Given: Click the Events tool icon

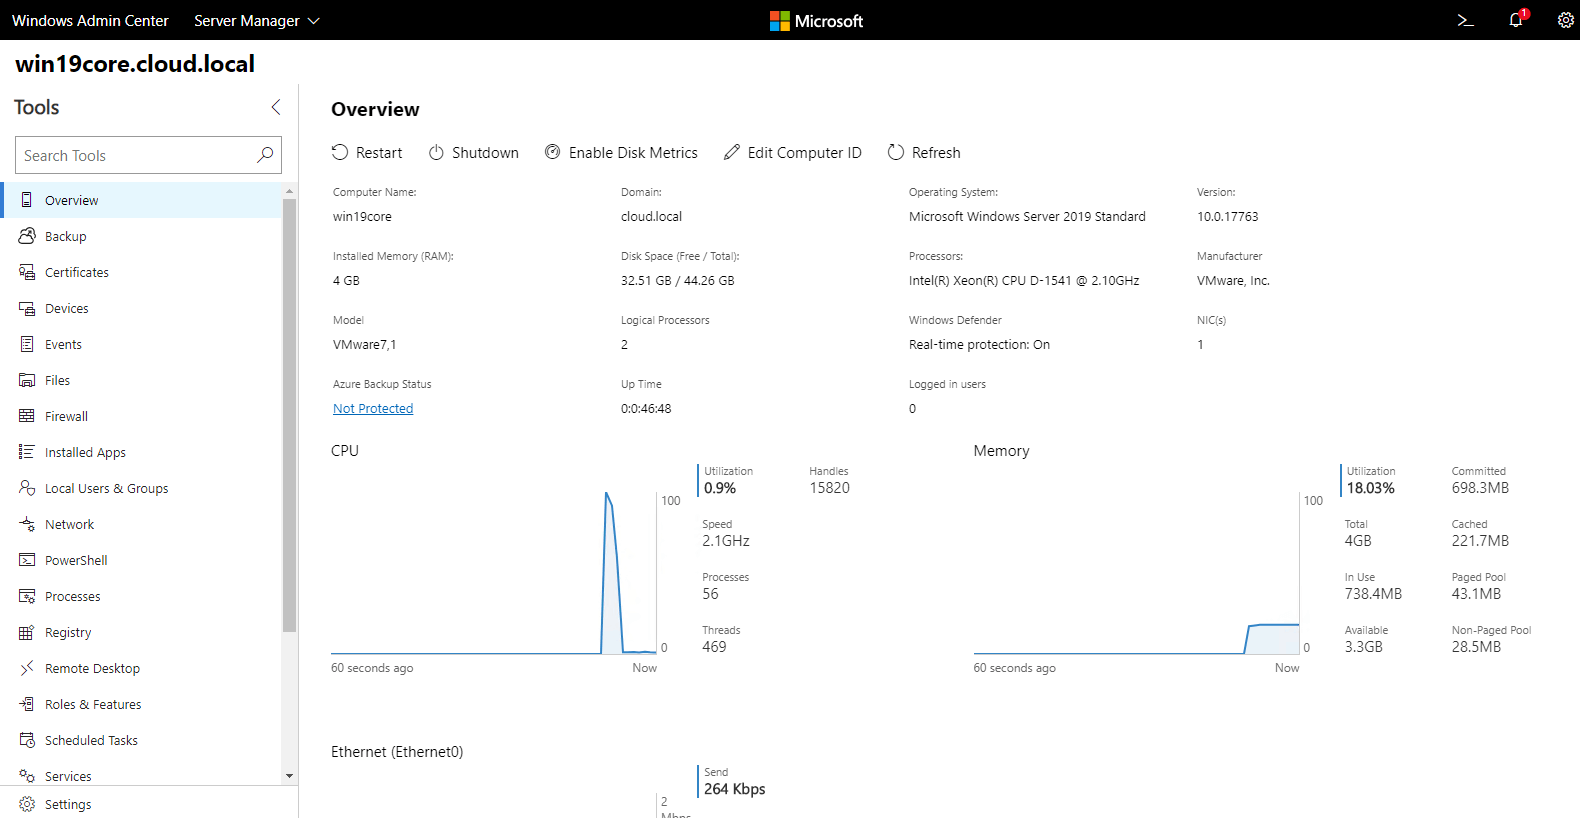Looking at the screenshot, I should pyautogui.click(x=27, y=344).
